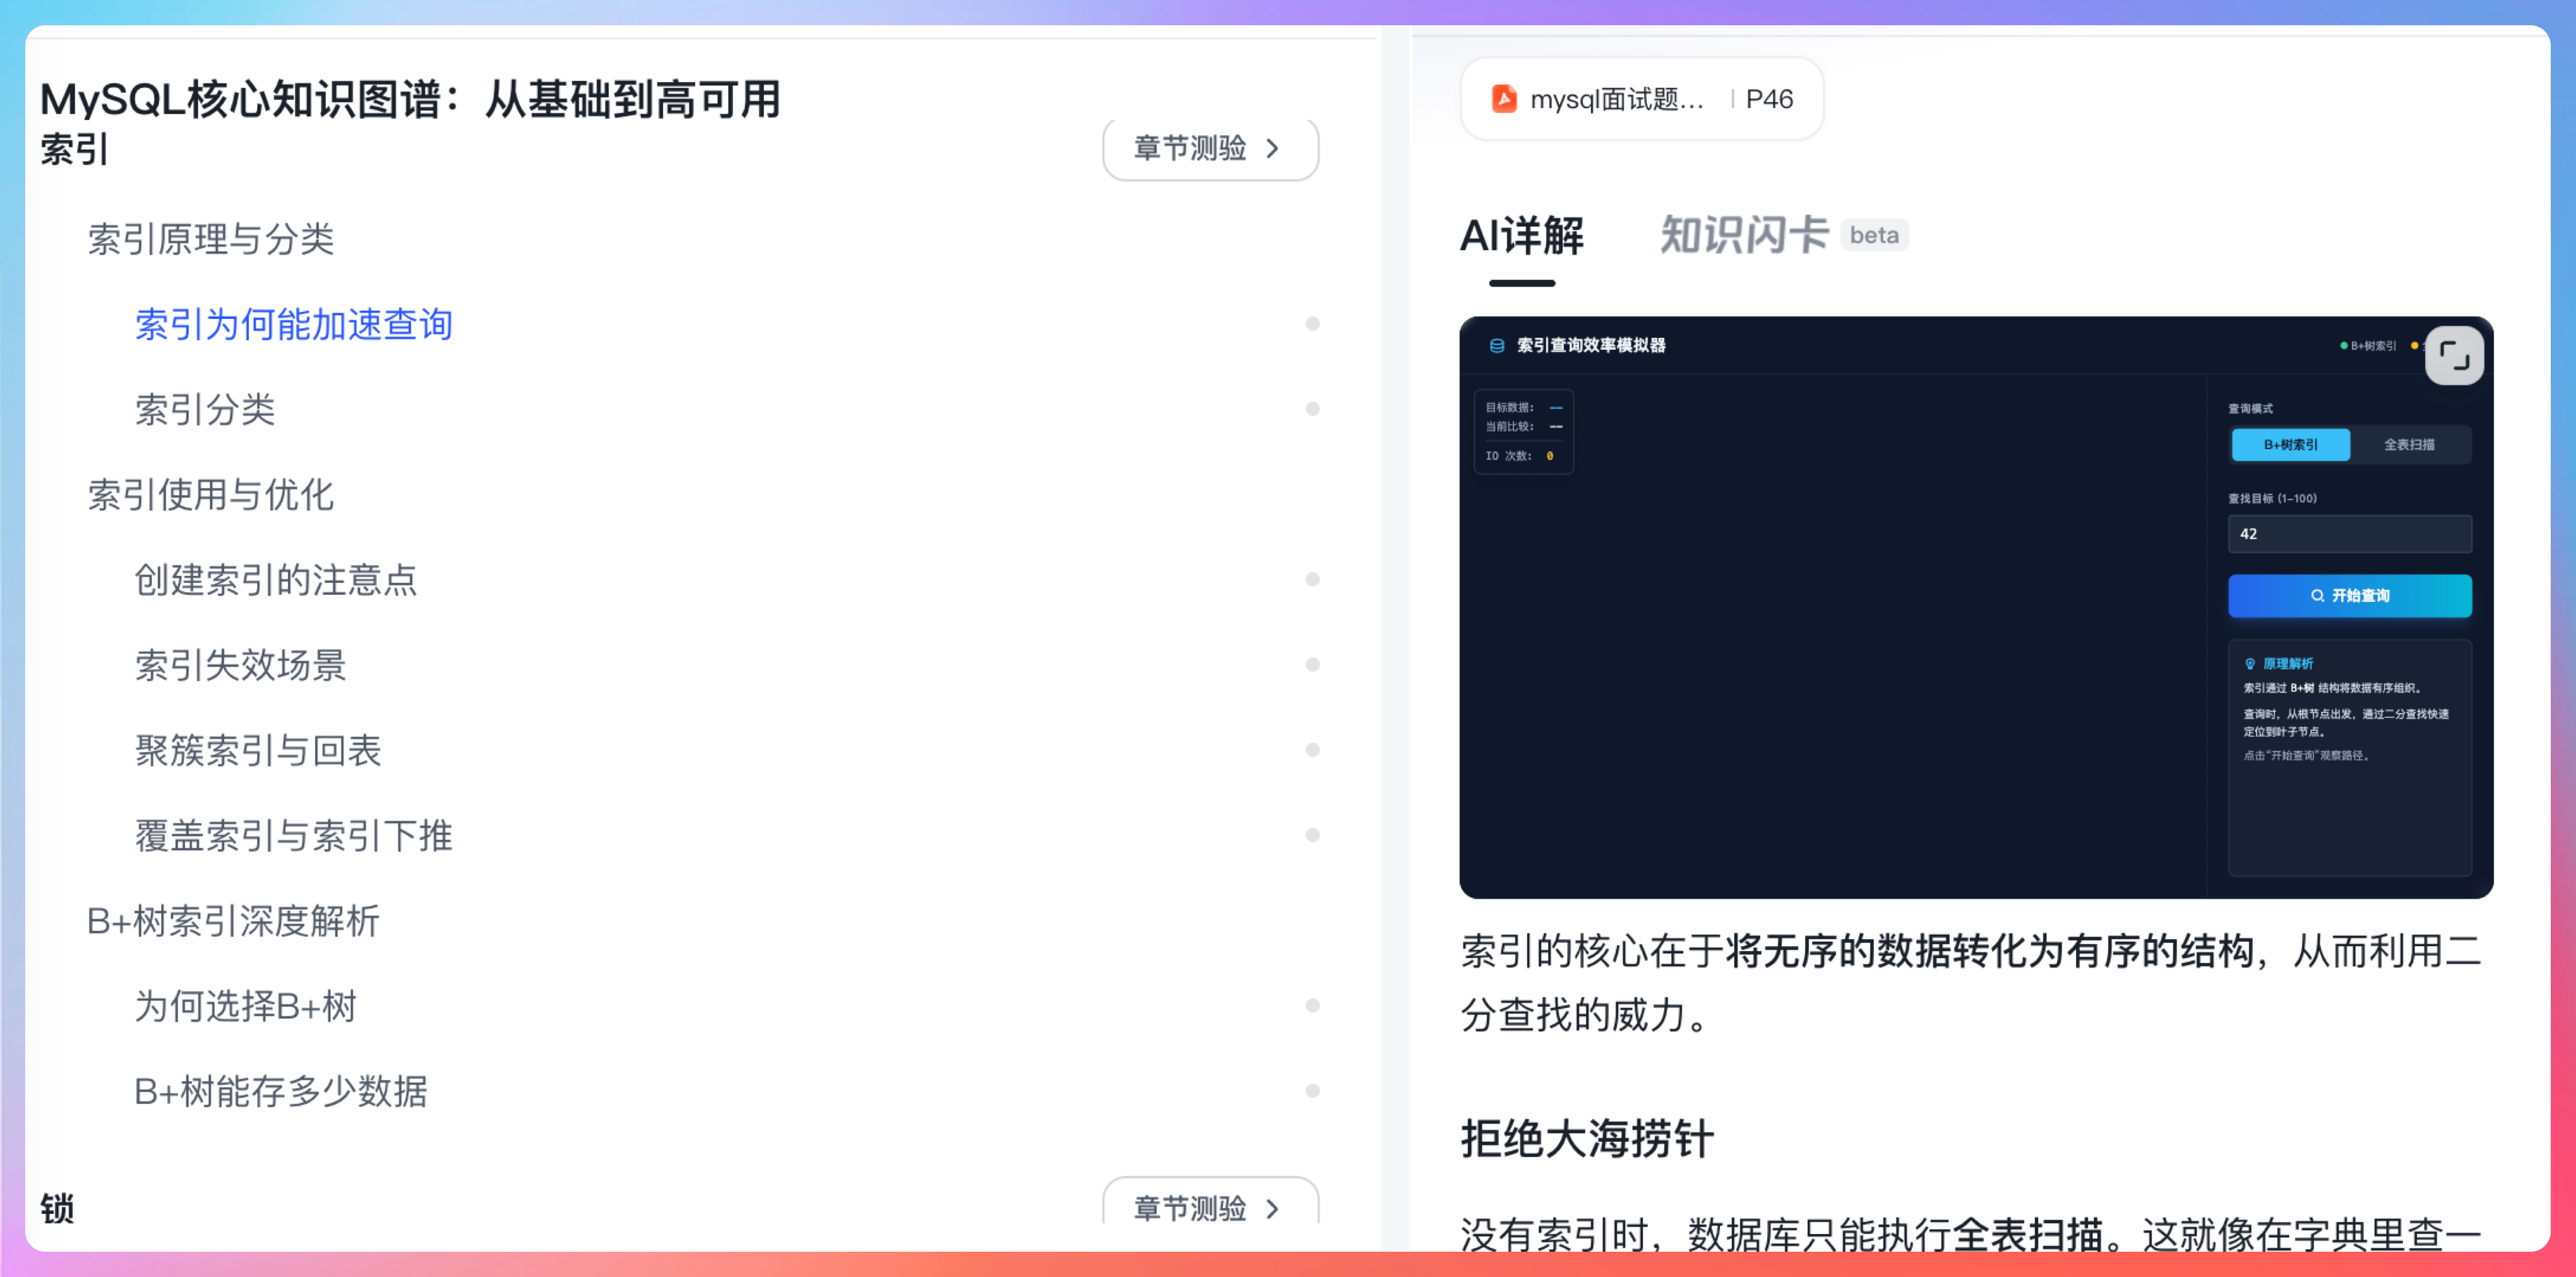Viewport: 2576px width, 1277px height.
Task: Switch to the AI详解 tab
Action: pyautogui.click(x=1521, y=236)
